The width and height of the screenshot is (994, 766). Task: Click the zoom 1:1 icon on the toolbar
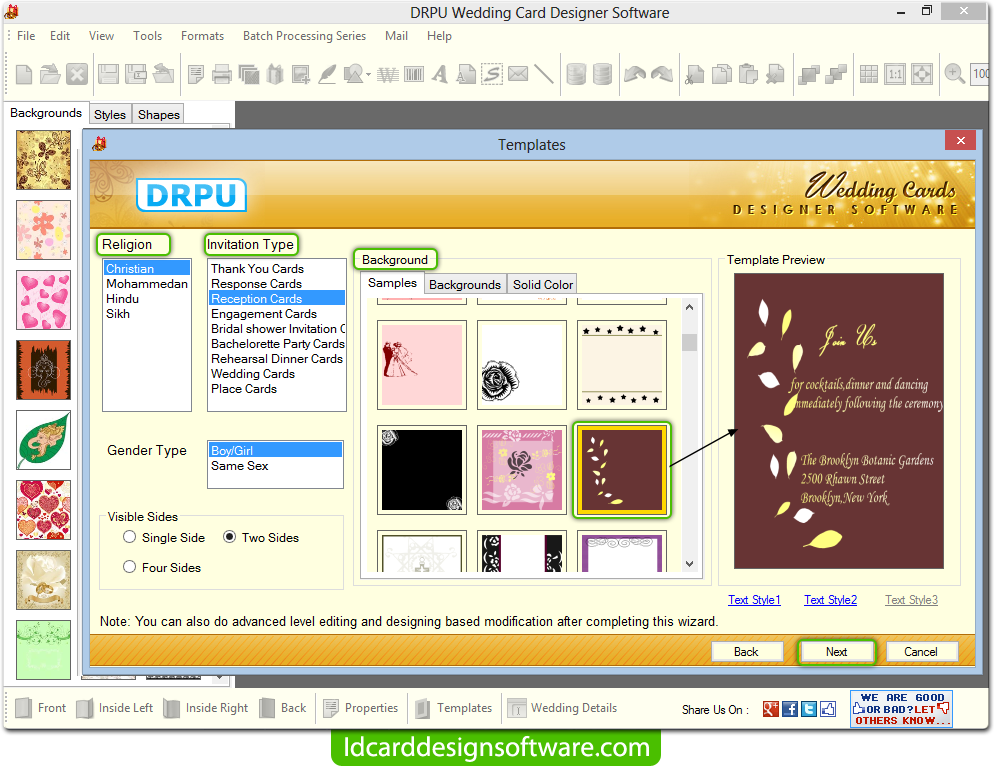[896, 73]
